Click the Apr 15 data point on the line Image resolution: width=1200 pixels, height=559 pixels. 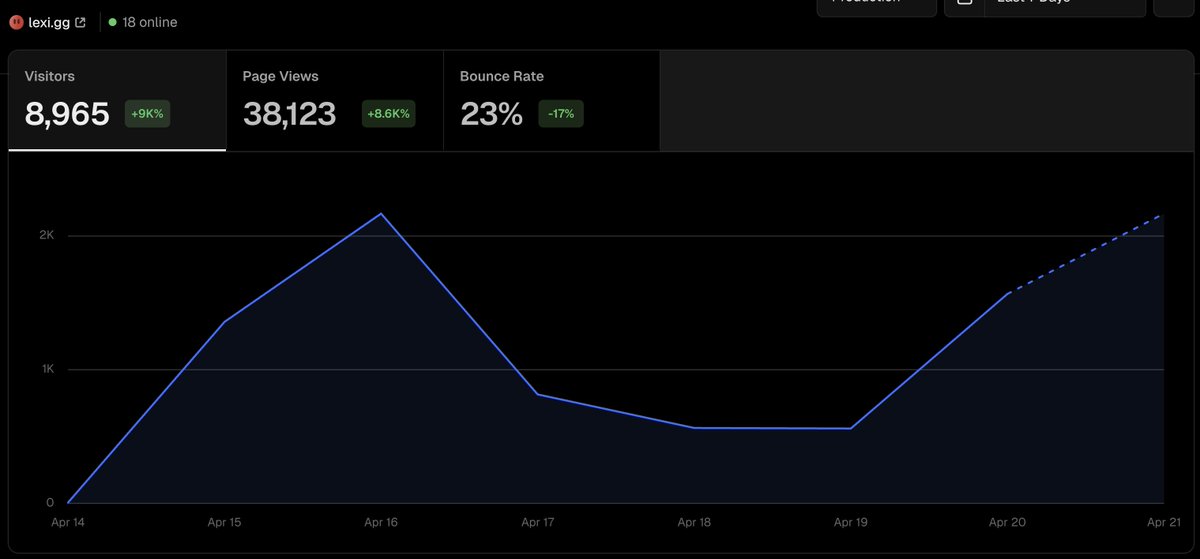point(224,322)
